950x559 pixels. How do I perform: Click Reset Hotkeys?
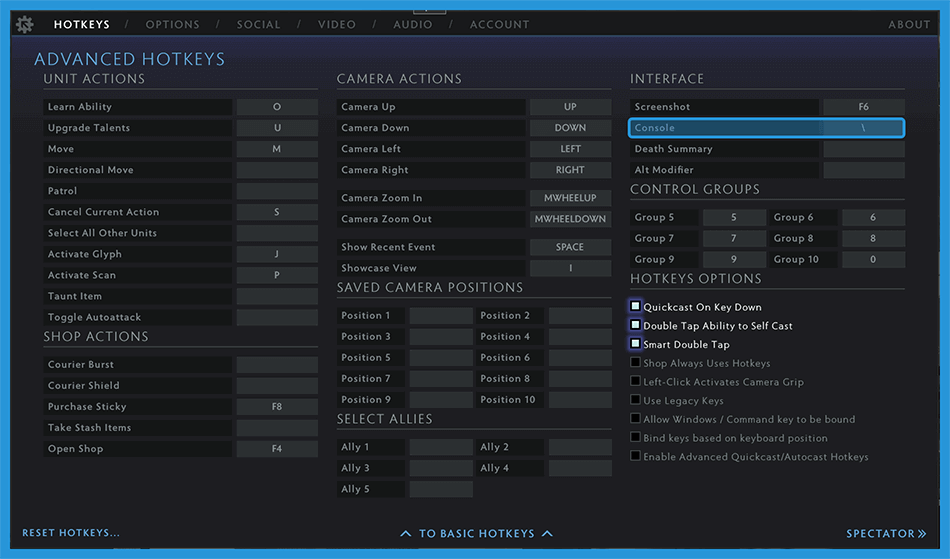click(x=71, y=533)
